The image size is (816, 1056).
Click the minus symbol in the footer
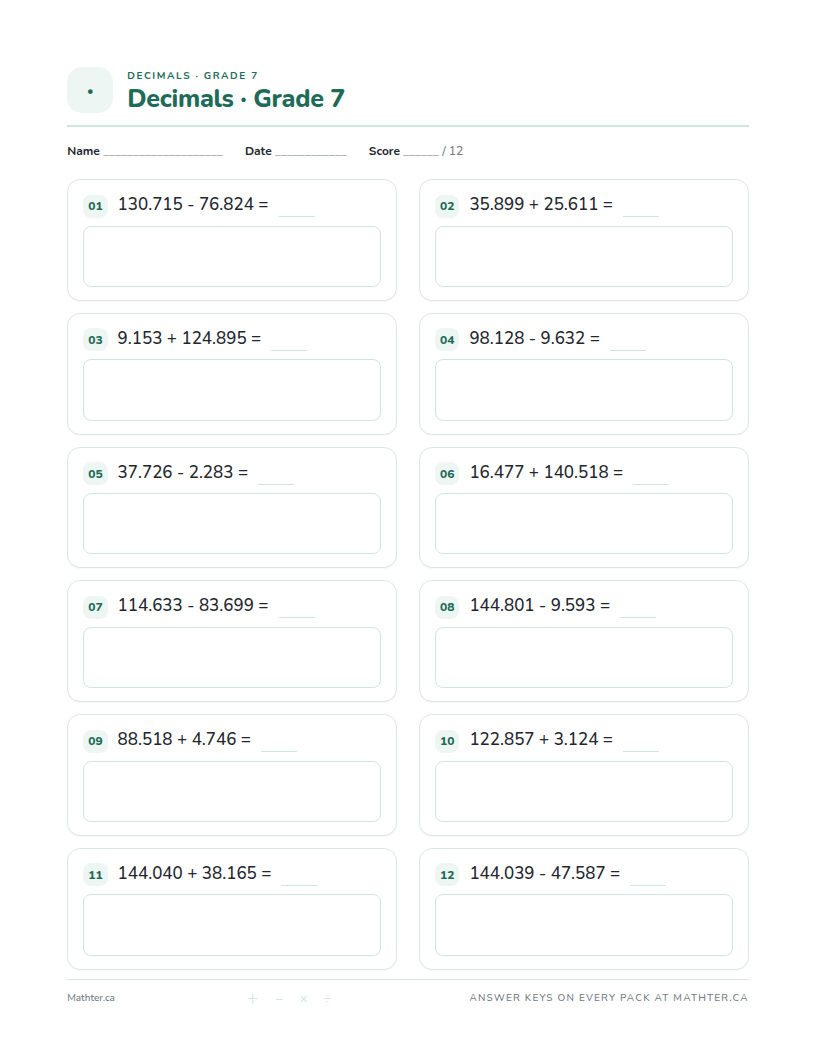click(279, 998)
